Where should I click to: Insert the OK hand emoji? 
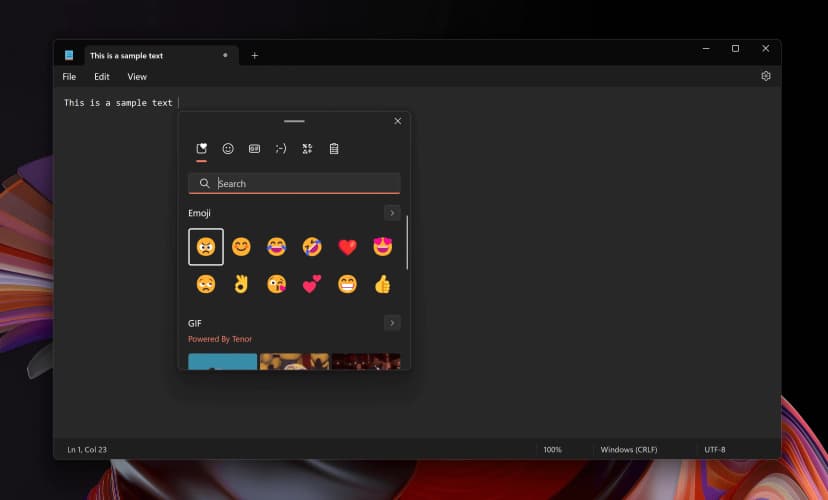point(241,284)
